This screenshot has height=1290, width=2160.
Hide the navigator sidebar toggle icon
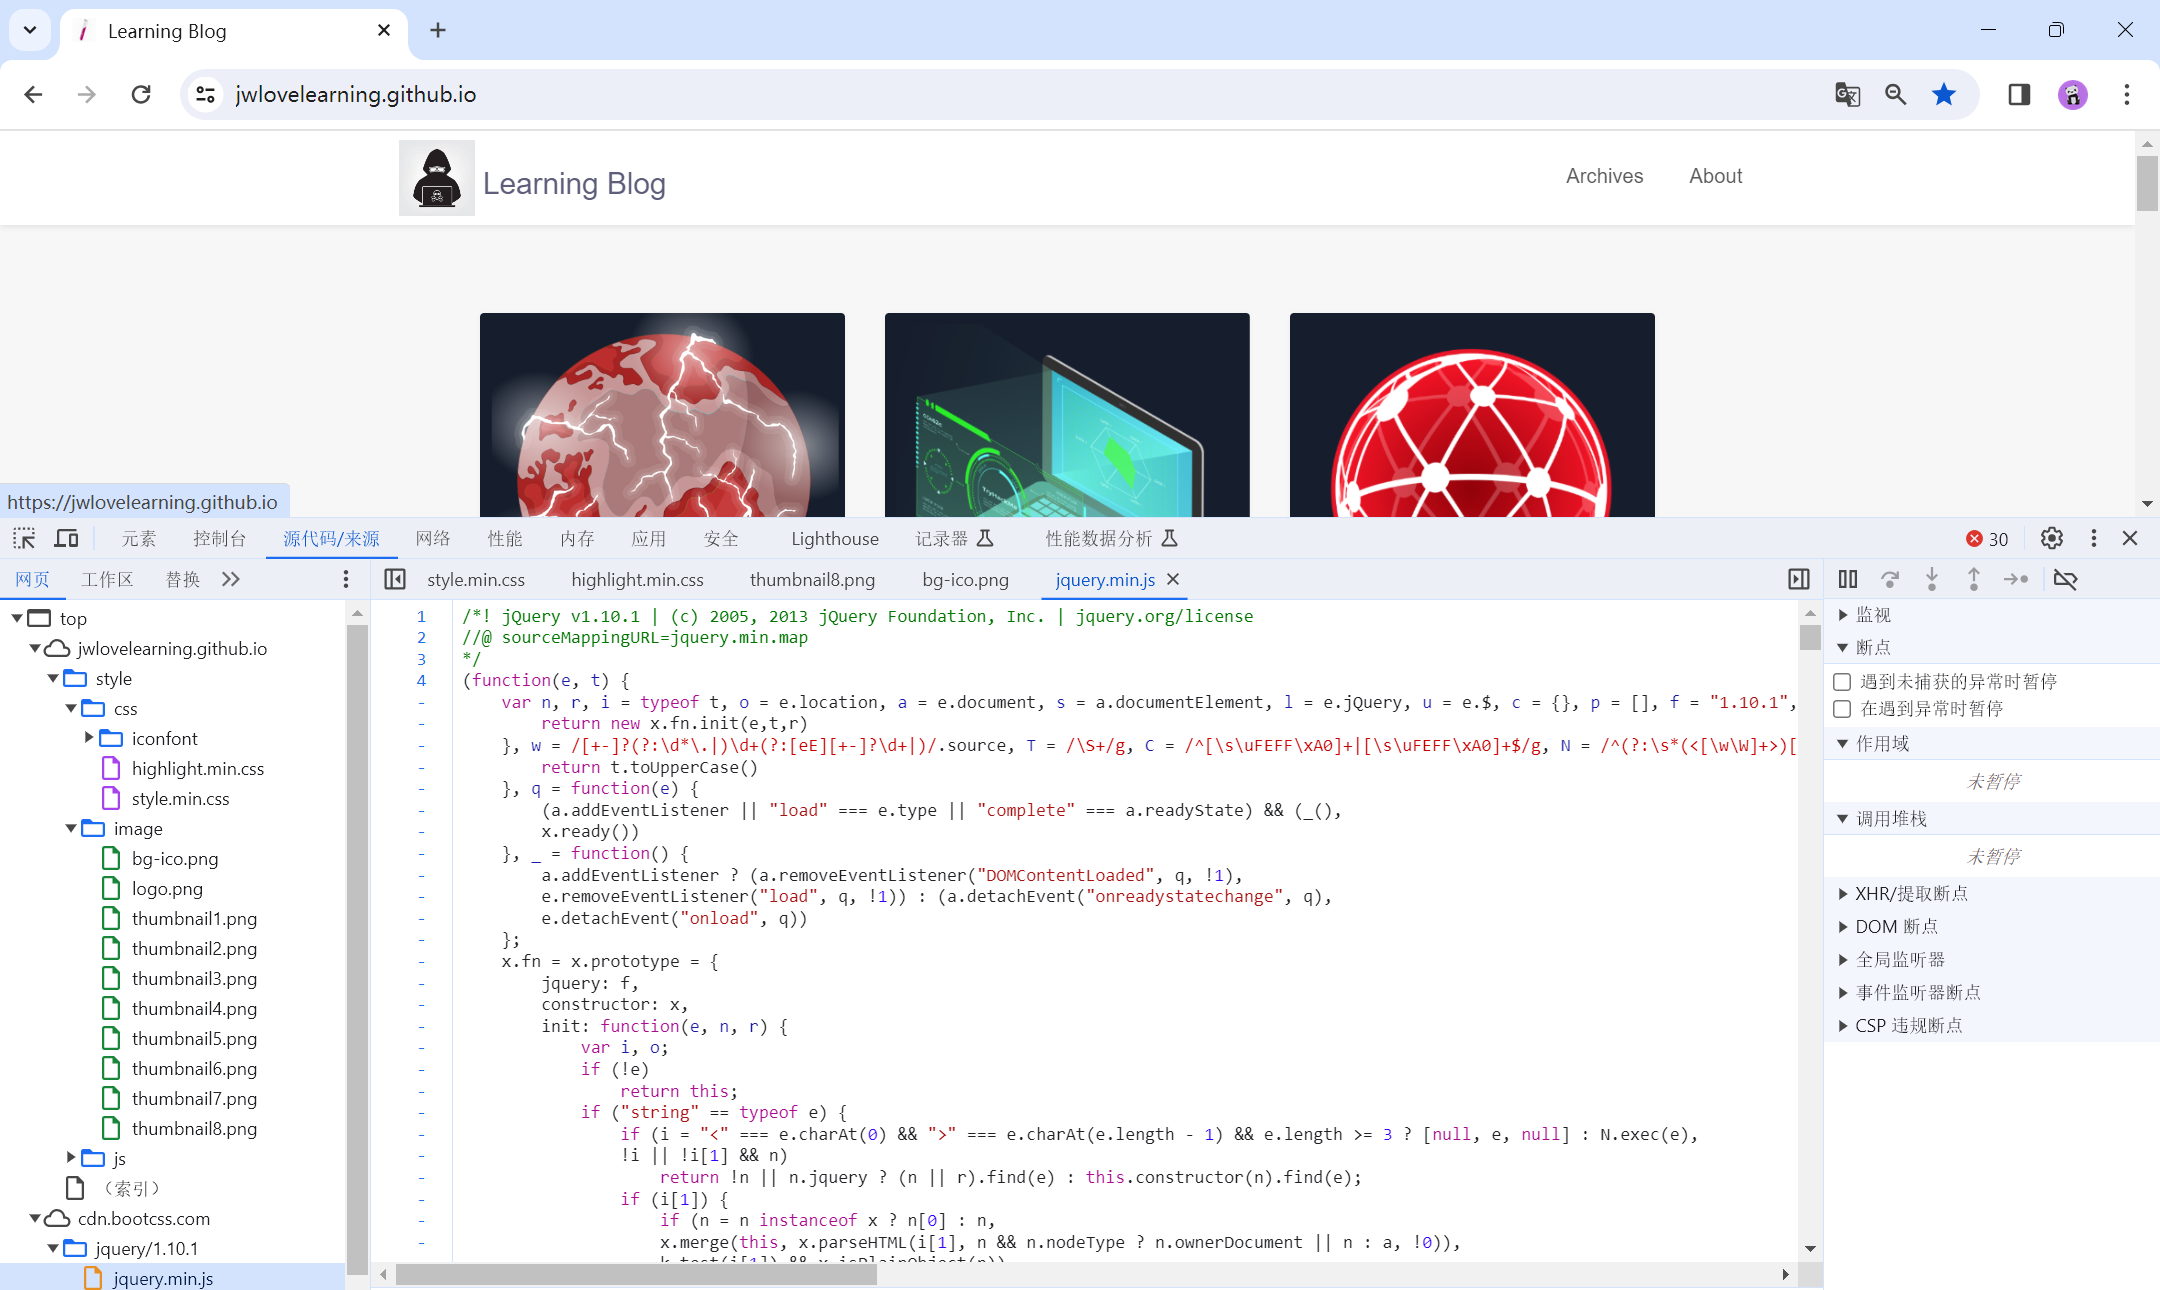pyautogui.click(x=395, y=579)
